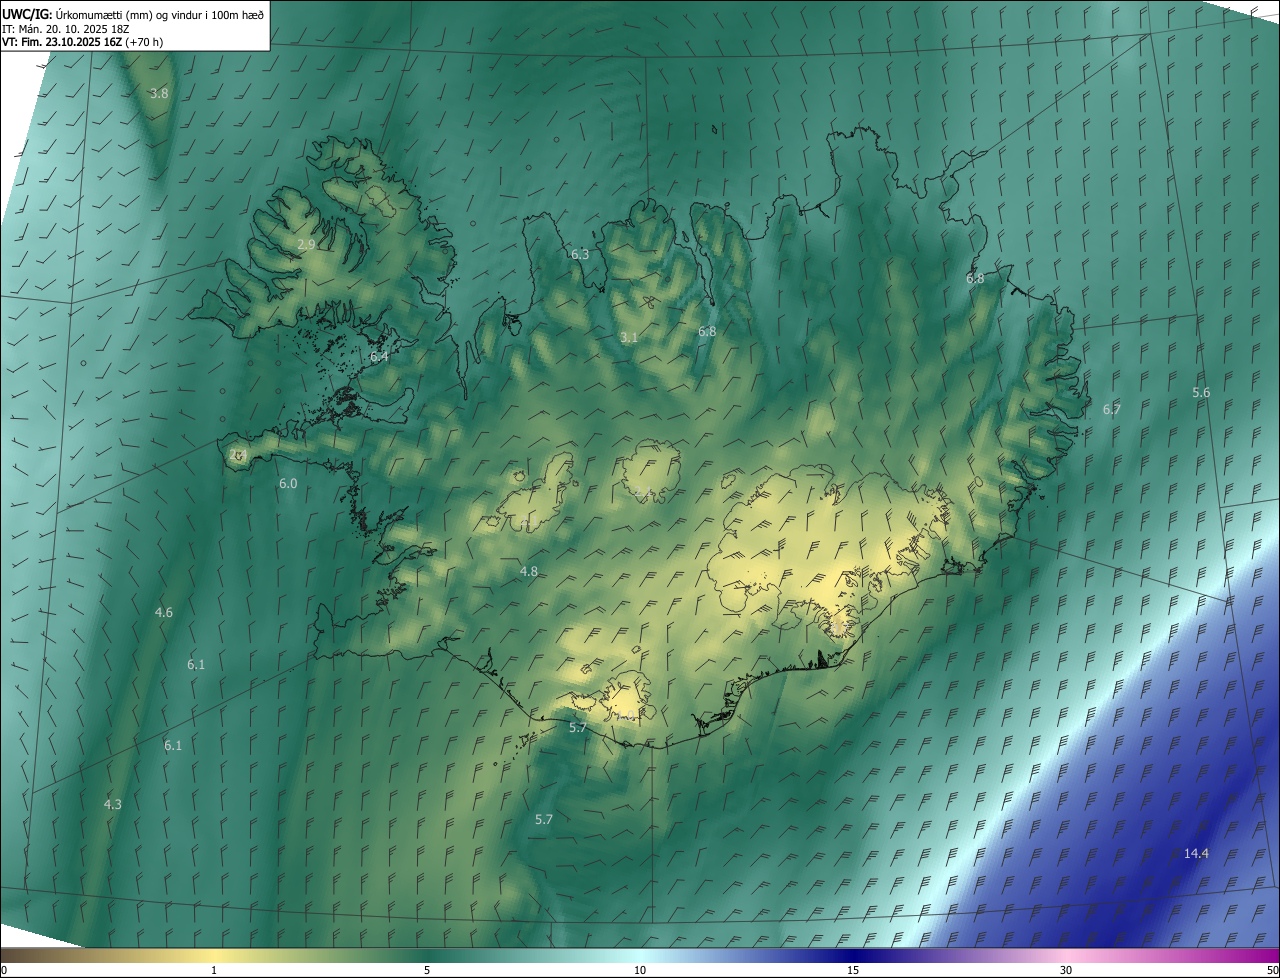Image resolution: width=1280 pixels, height=978 pixels.
Task: Click the '10' tick on the color scale
Action: (640, 971)
